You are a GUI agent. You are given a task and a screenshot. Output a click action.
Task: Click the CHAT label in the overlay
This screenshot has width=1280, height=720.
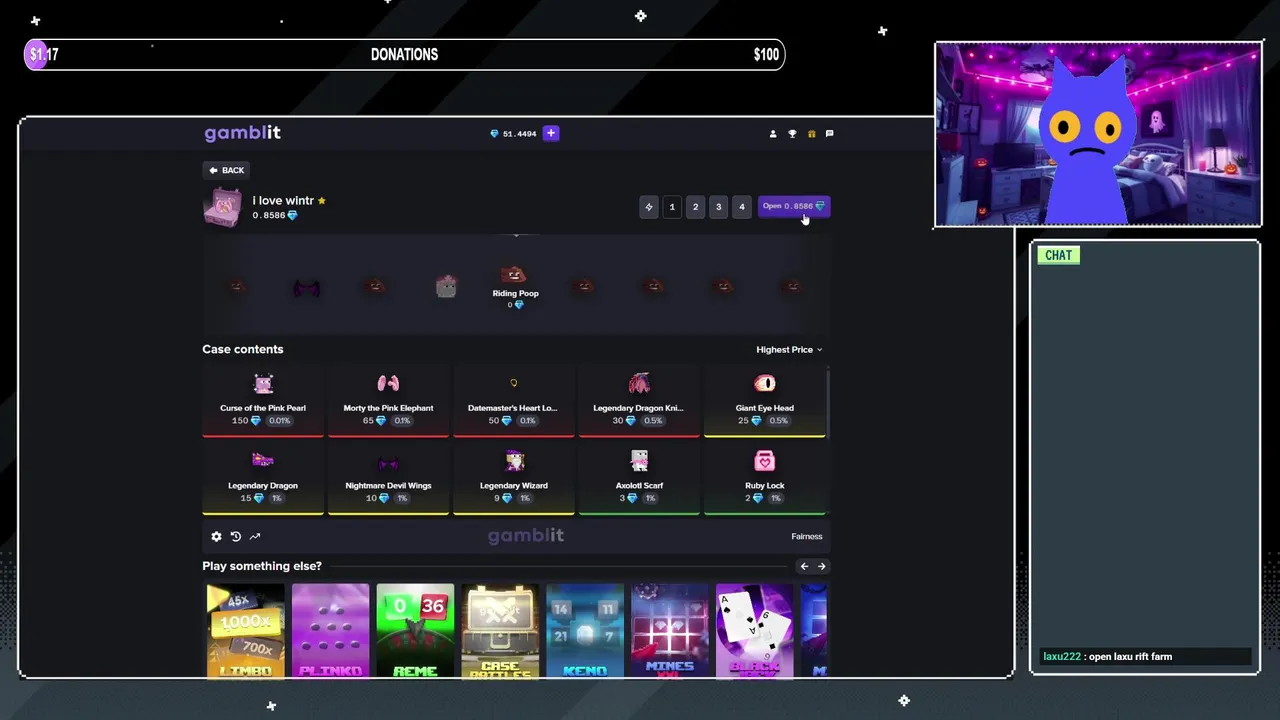point(1058,255)
